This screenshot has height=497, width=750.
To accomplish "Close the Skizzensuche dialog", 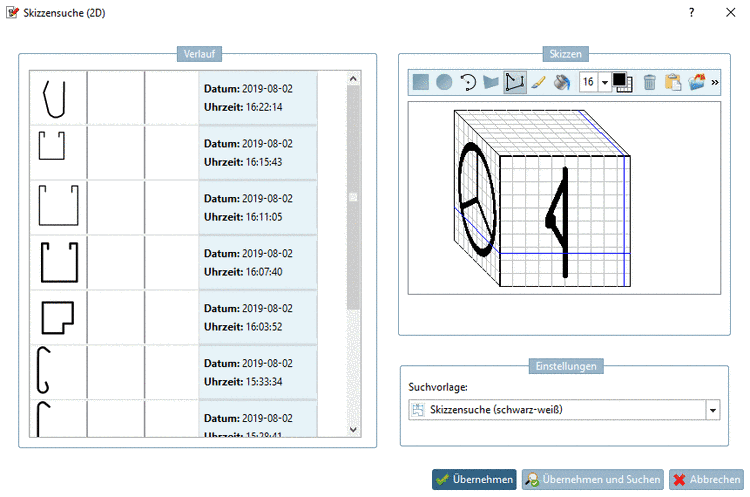I will (730, 12).
